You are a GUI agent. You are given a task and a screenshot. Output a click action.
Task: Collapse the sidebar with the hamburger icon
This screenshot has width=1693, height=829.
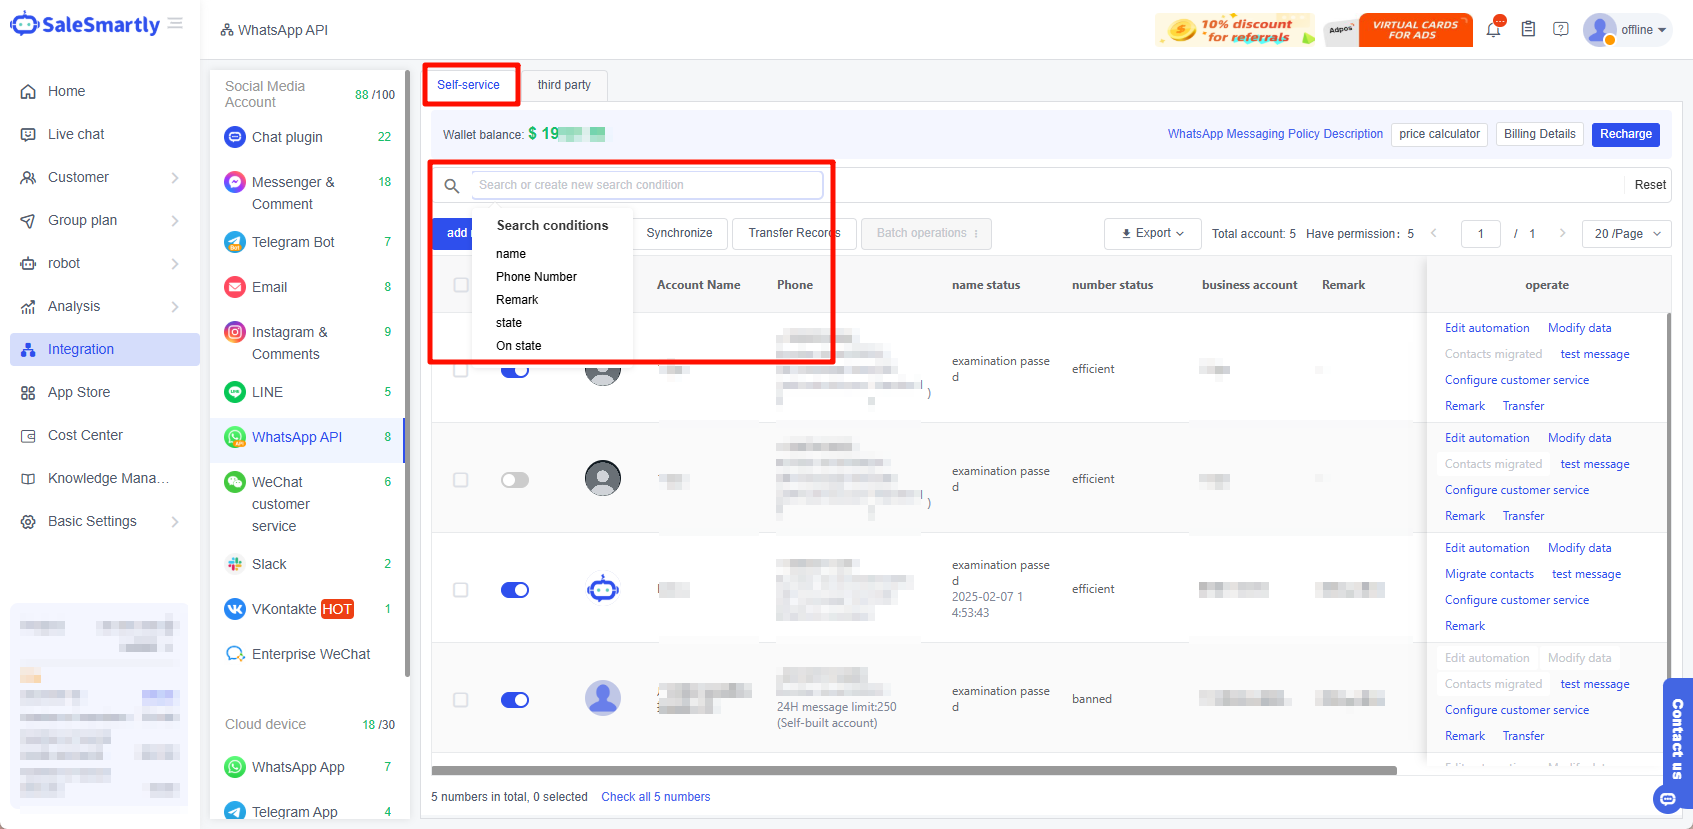175,24
